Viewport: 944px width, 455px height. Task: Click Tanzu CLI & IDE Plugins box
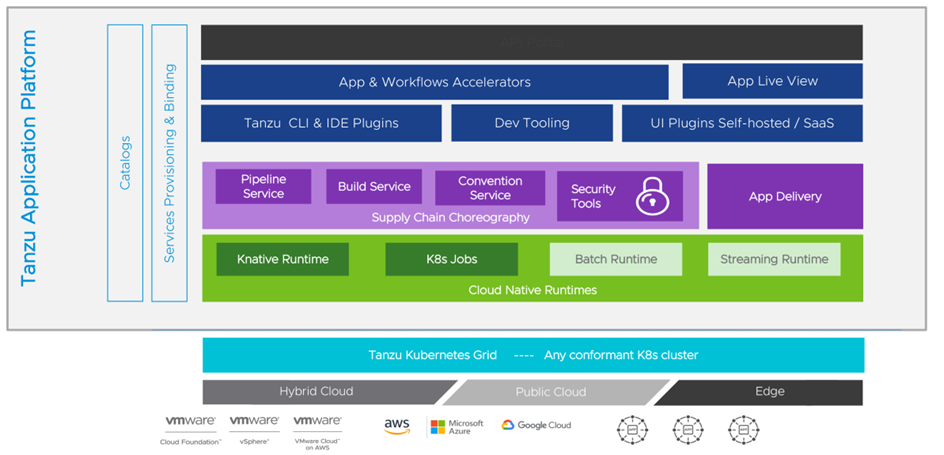click(x=321, y=123)
